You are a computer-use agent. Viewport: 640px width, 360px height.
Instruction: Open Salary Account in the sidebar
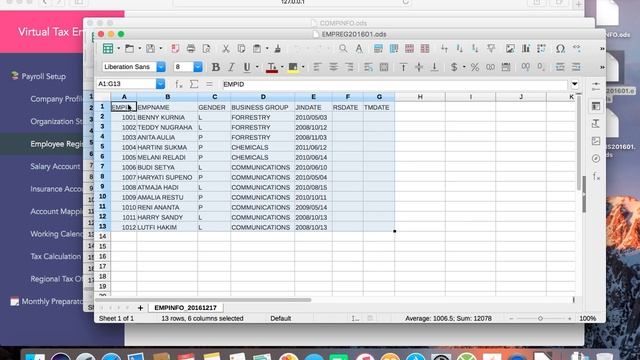55,167
